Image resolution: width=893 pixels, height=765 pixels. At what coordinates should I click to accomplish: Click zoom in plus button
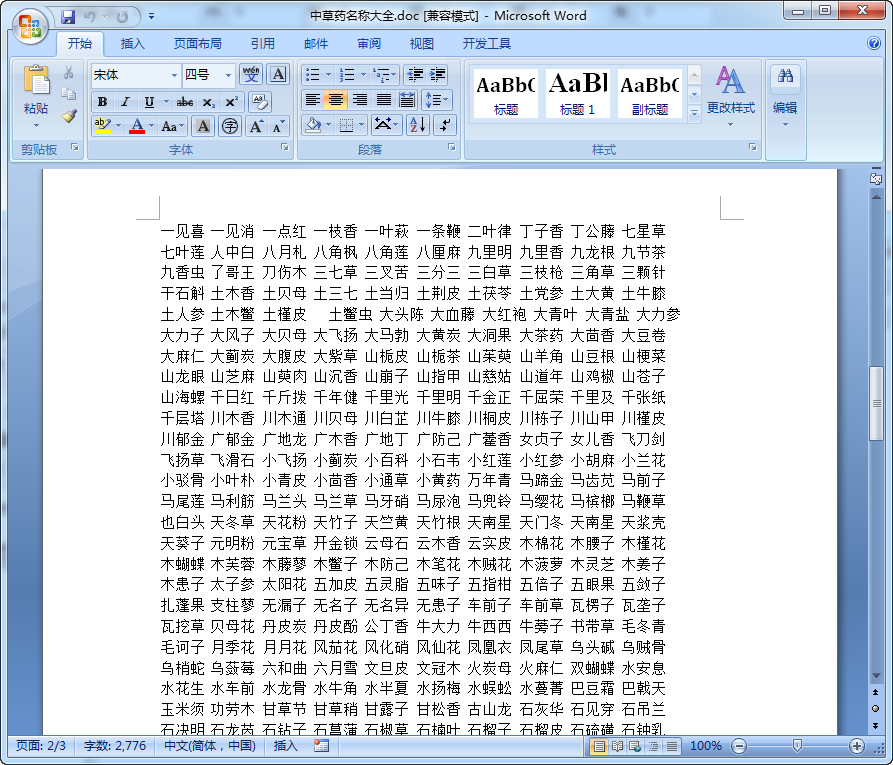[857, 746]
